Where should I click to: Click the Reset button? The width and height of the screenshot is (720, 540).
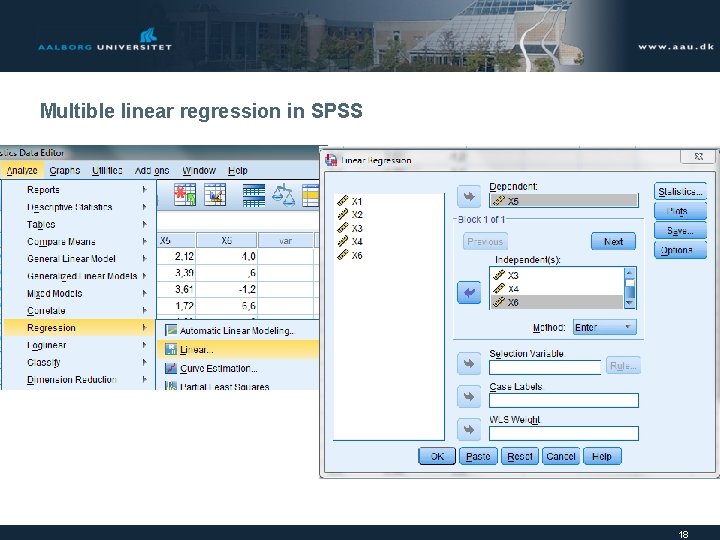(x=520, y=456)
